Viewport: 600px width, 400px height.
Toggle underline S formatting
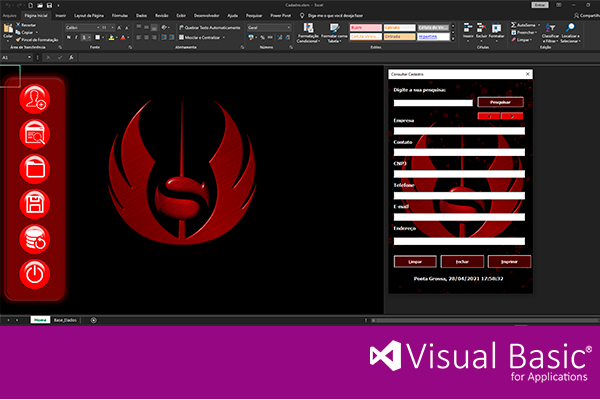pyautogui.click(x=84, y=38)
